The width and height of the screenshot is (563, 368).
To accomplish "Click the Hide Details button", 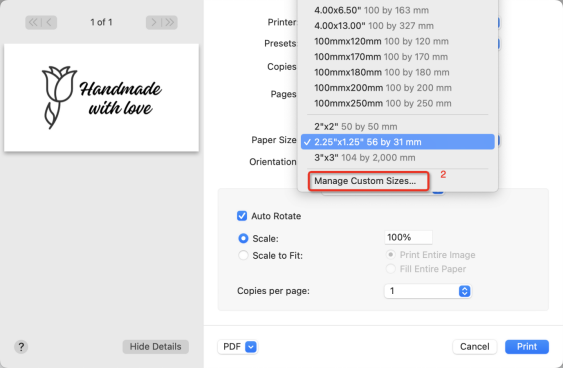I will 155,347.
